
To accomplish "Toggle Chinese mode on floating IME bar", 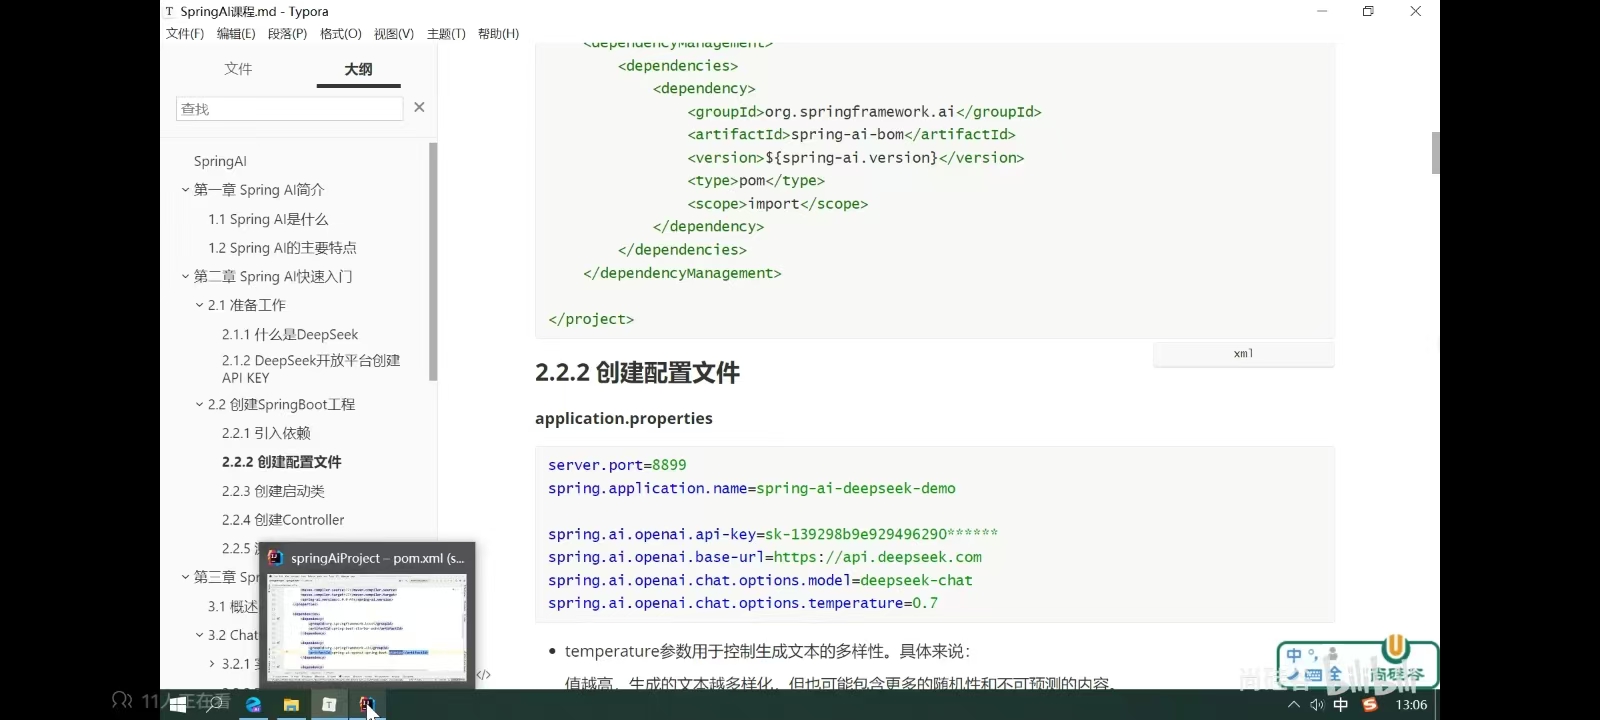I will (1294, 655).
